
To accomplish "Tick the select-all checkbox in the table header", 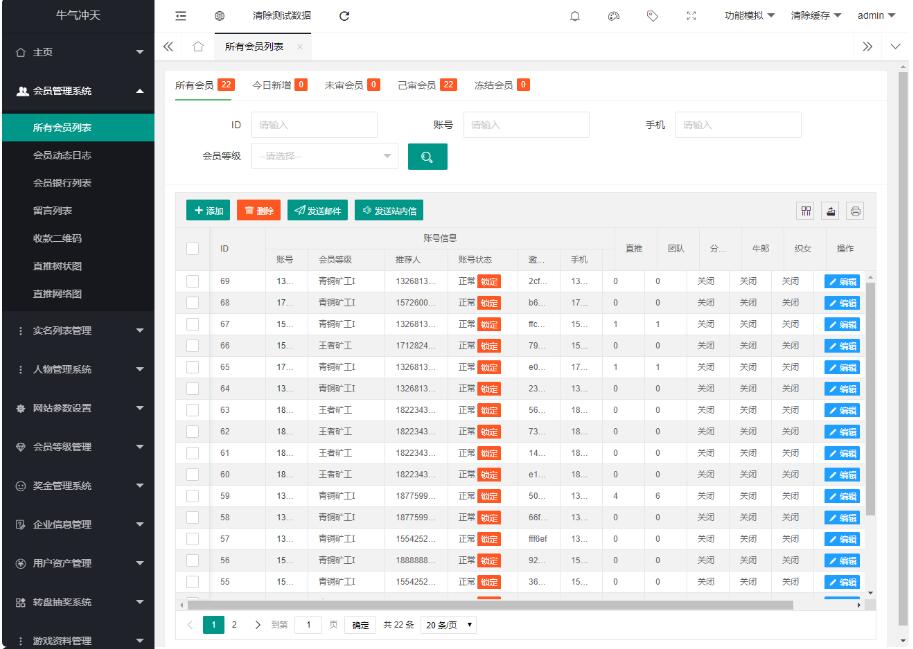I will coord(194,247).
